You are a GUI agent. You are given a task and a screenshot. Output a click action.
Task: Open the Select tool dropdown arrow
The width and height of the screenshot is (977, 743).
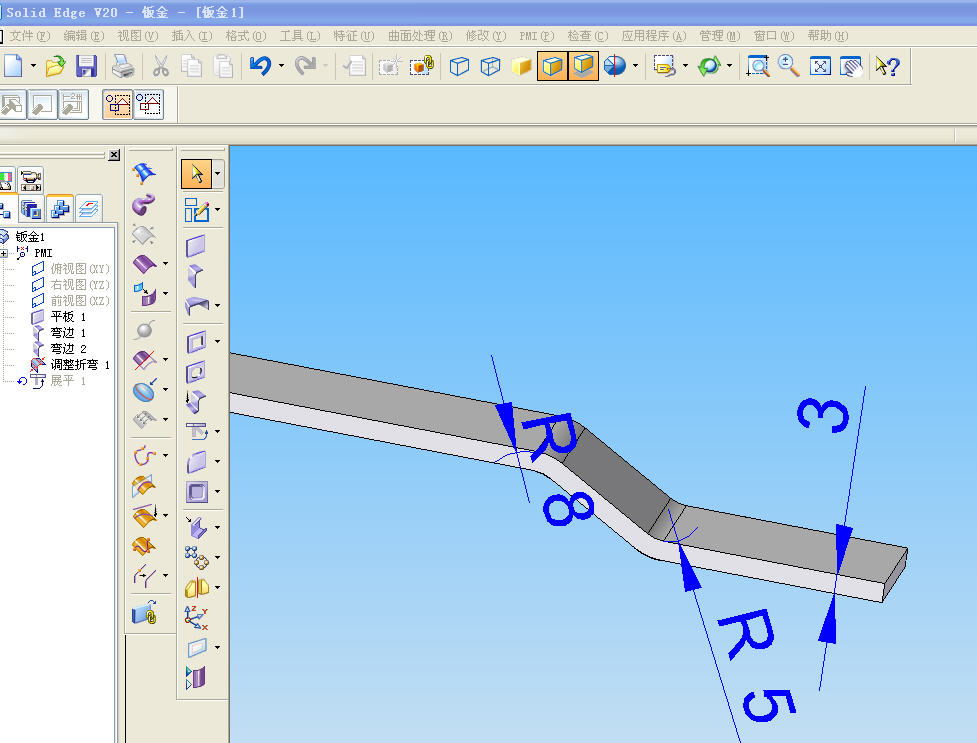tap(217, 173)
